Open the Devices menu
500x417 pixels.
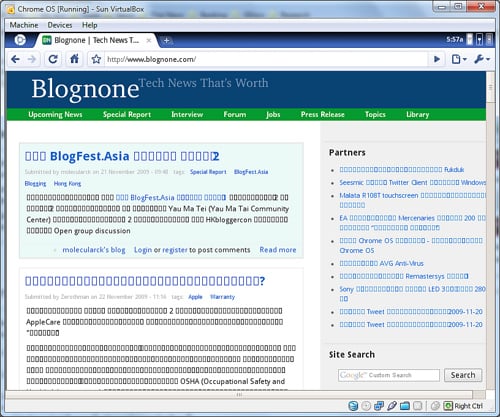point(60,25)
